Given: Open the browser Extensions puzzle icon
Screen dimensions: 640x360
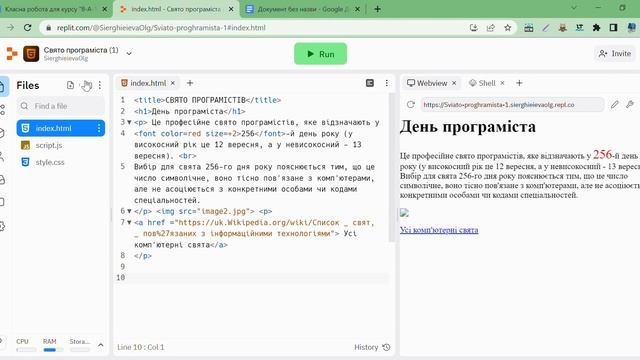Looking at the screenshot, I should pyautogui.click(x=596, y=28).
